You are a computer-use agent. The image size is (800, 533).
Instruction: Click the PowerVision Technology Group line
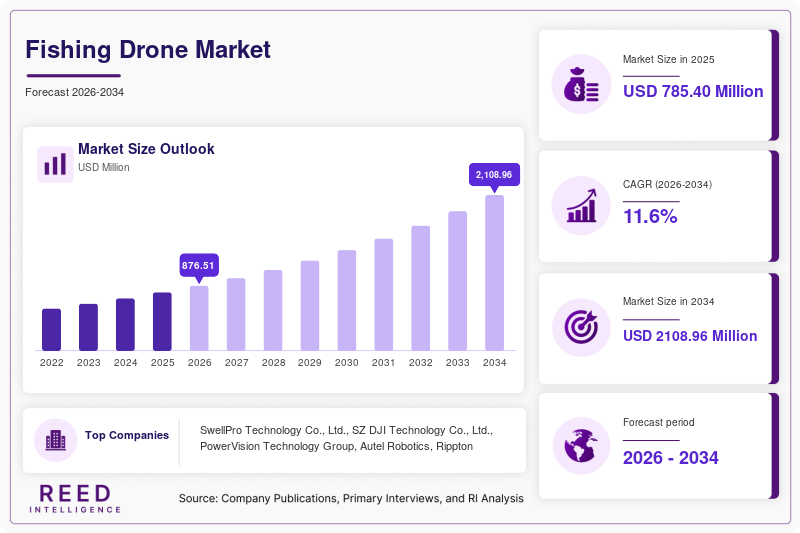coord(336,446)
